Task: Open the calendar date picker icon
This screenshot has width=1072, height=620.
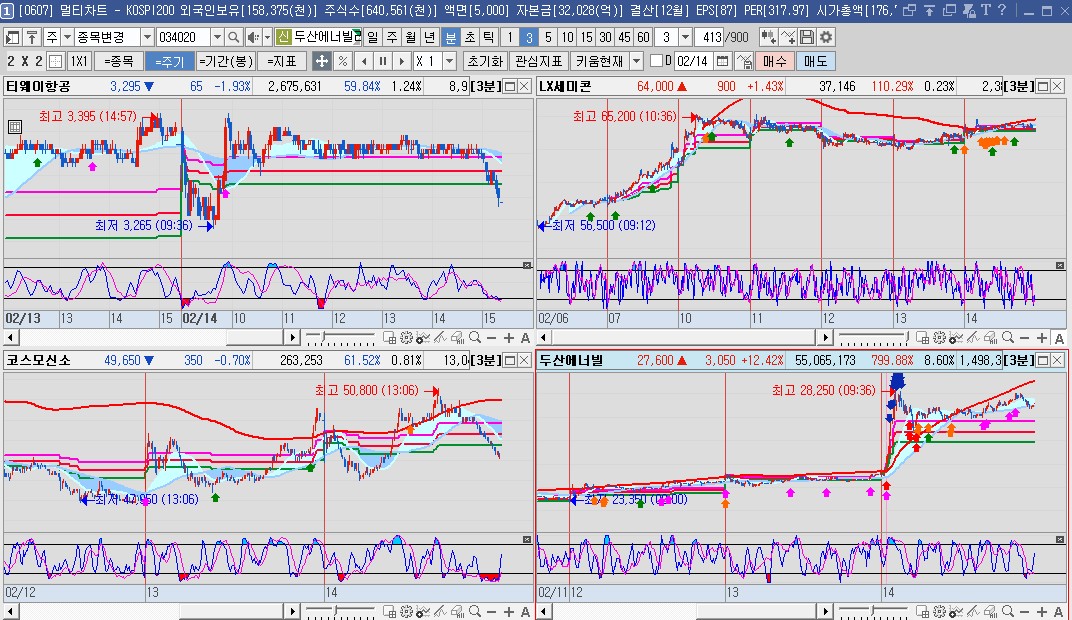Action: 723,61
